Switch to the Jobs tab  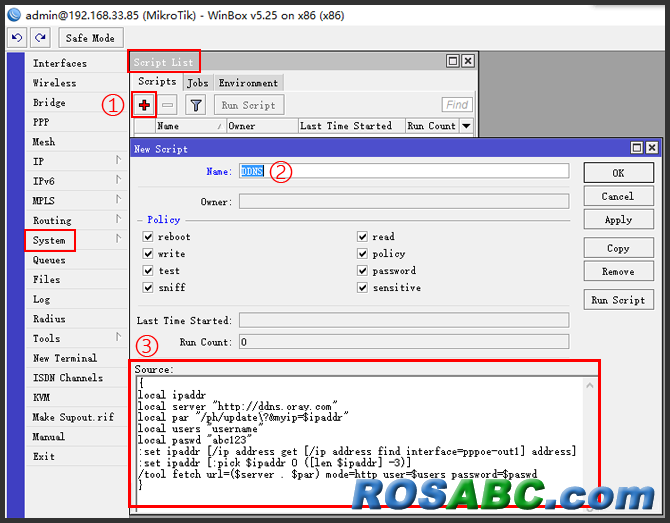point(197,83)
